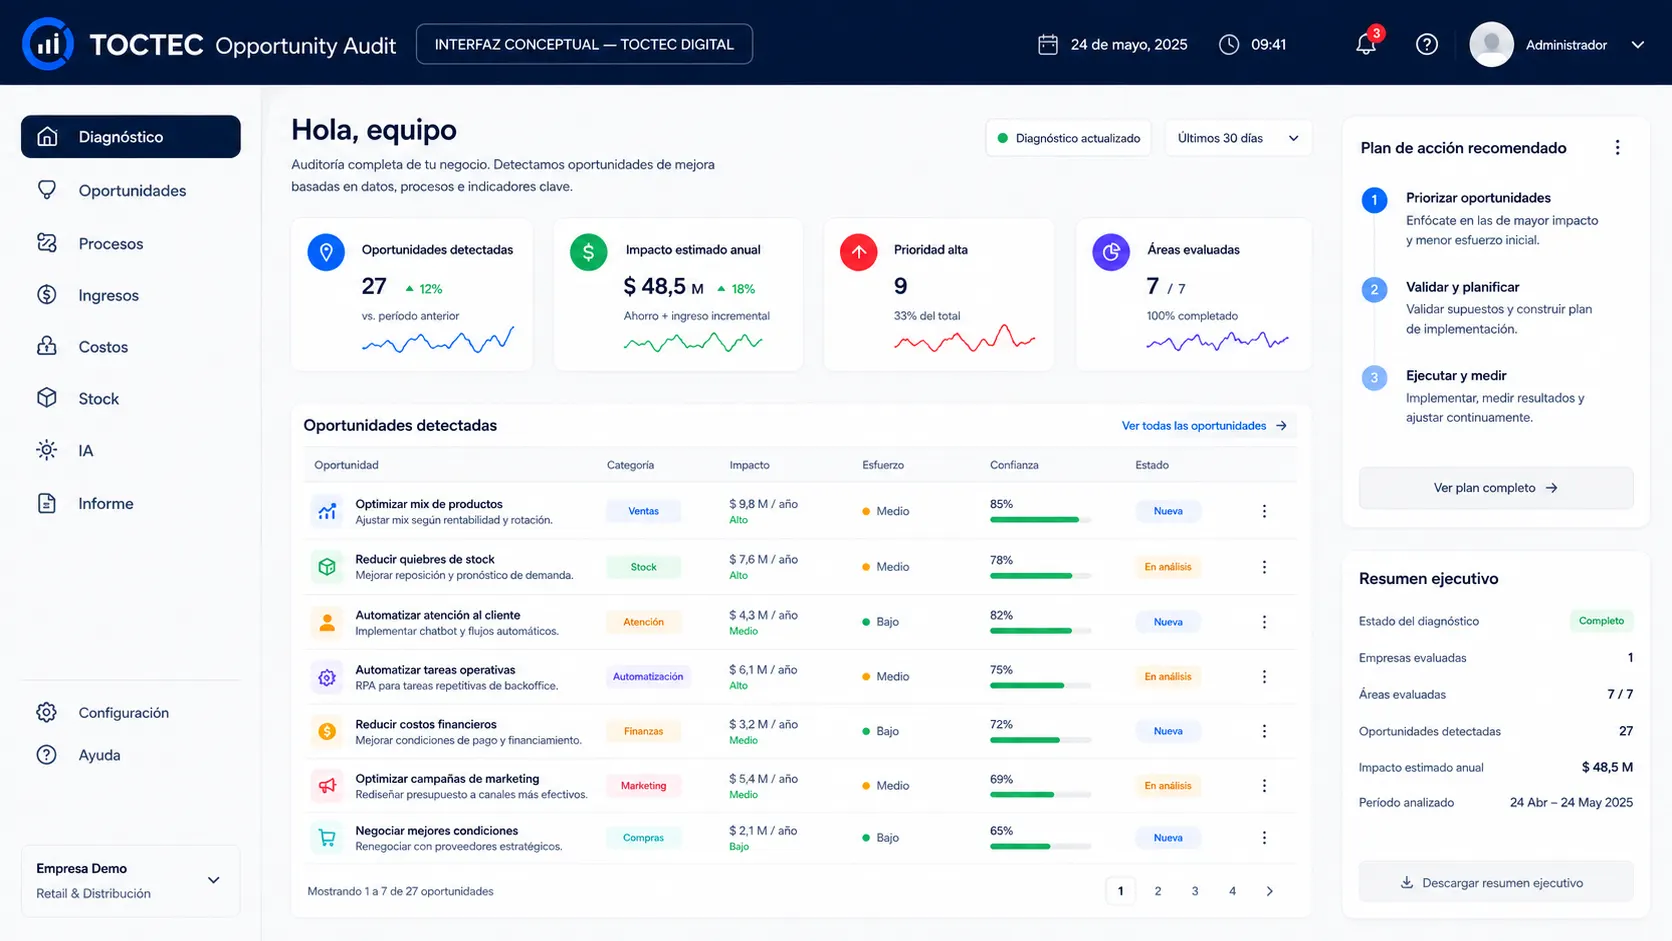This screenshot has height=941, width=1672.
Task: Open the Administrador account dropdown arrow
Action: [x=1637, y=44]
